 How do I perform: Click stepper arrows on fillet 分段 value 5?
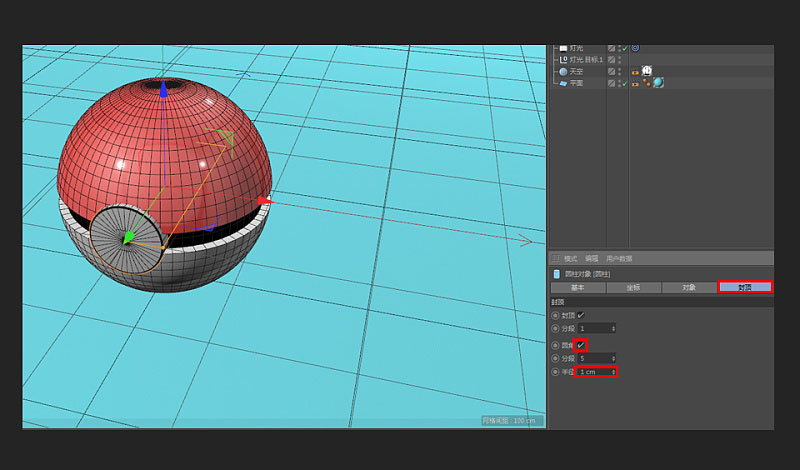point(613,358)
